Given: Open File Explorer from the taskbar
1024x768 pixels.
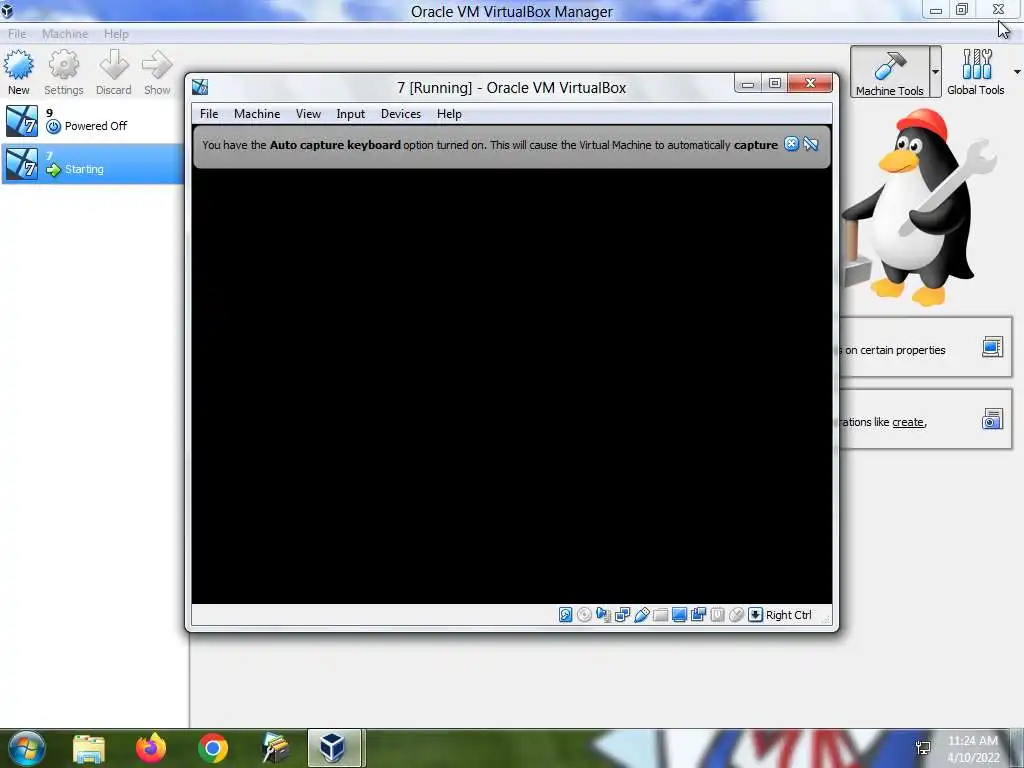Looking at the screenshot, I should point(89,748).
